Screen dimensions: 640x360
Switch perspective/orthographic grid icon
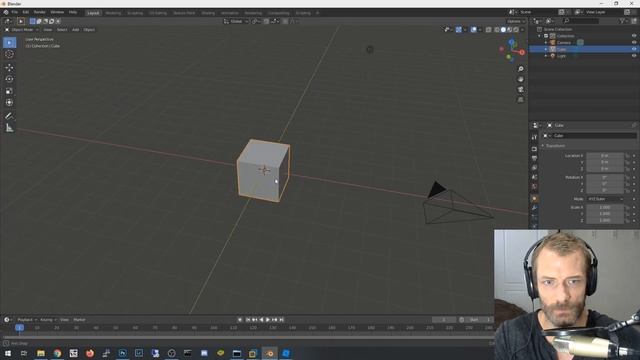coord(520,100)
